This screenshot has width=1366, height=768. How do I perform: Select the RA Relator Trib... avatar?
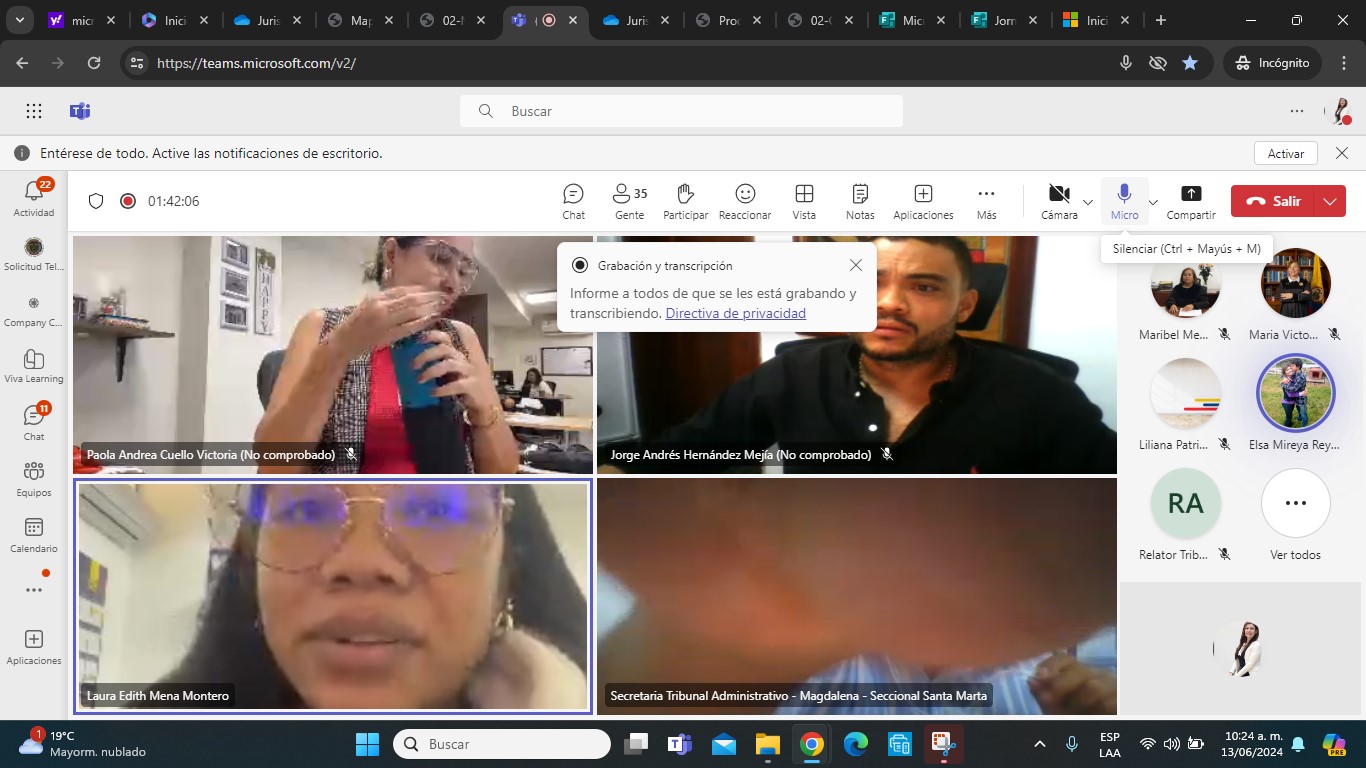(x=1185, y=503)
